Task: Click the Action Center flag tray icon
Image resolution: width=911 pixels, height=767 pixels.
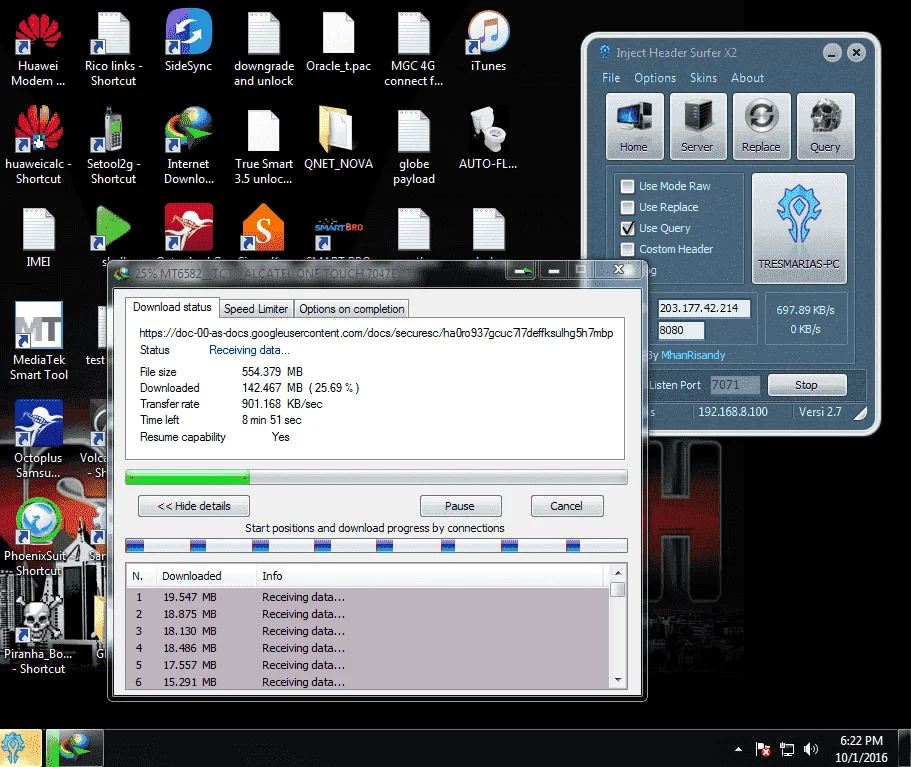Action: 763,749
